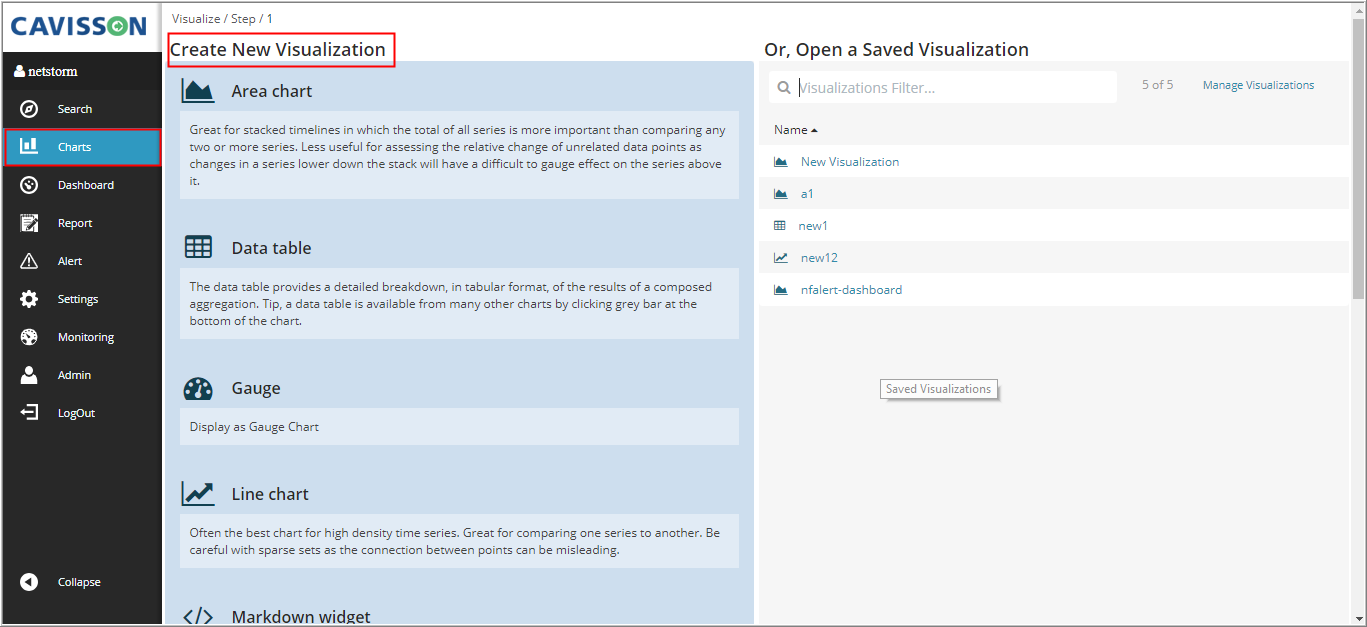Click 'Or, Open a Saved Visualization' heading
This screenshot has width=1367, height=627.
coord(896,49)
